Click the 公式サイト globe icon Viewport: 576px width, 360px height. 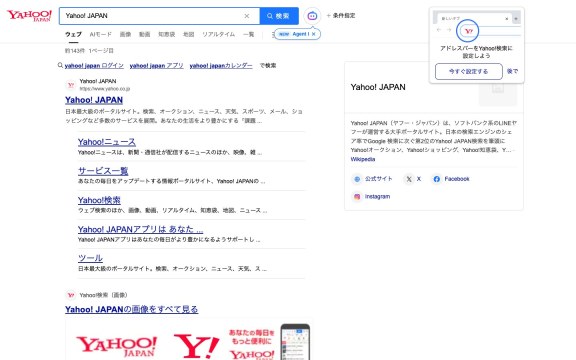357,179
